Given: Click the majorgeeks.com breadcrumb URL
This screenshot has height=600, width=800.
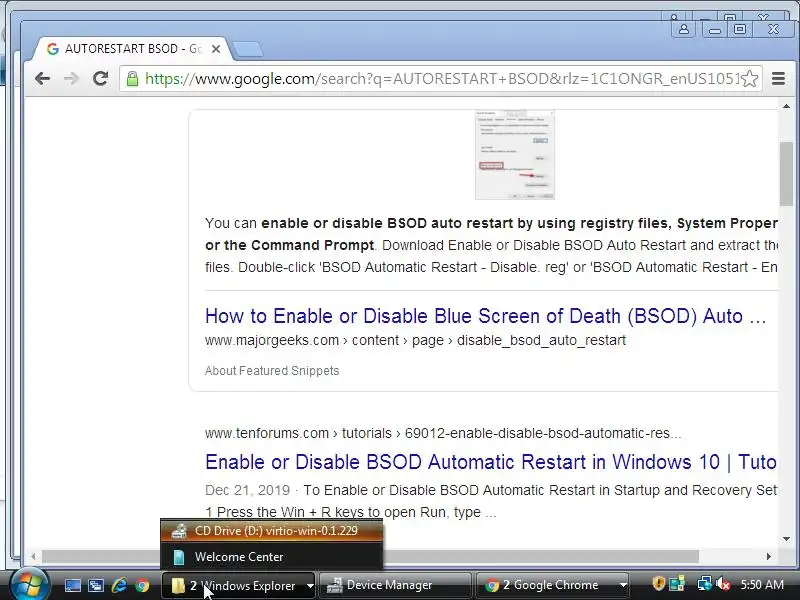Looking at the screenshot, I should tap(415, 340).
